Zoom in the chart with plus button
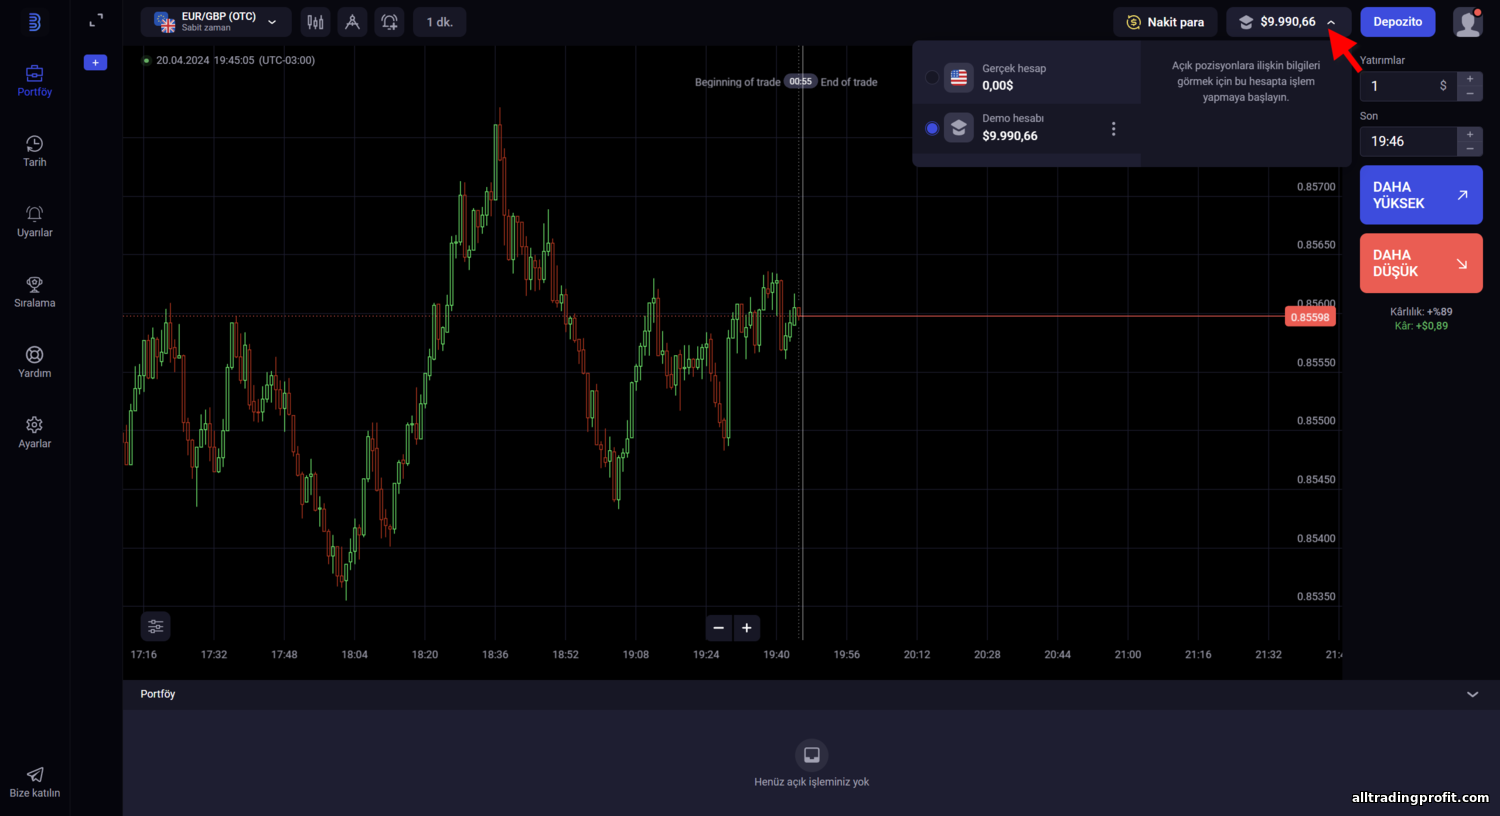This screenshot has width=1500, height=816. point(747,628)
